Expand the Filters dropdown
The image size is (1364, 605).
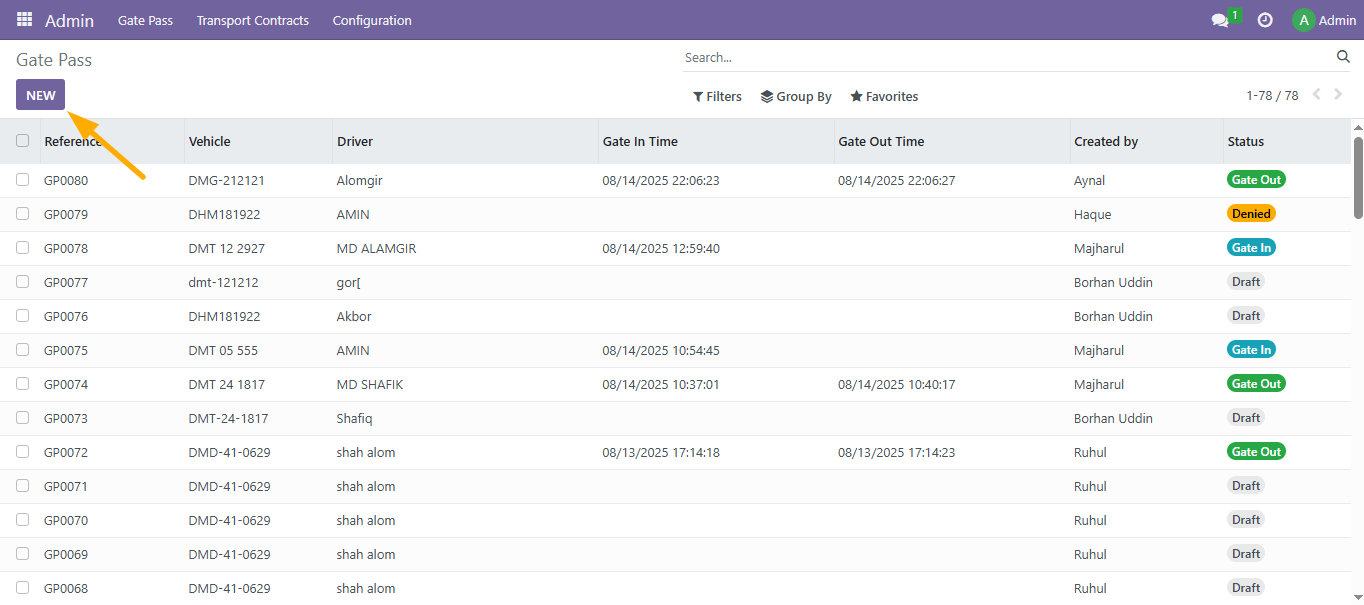(717, 97)
